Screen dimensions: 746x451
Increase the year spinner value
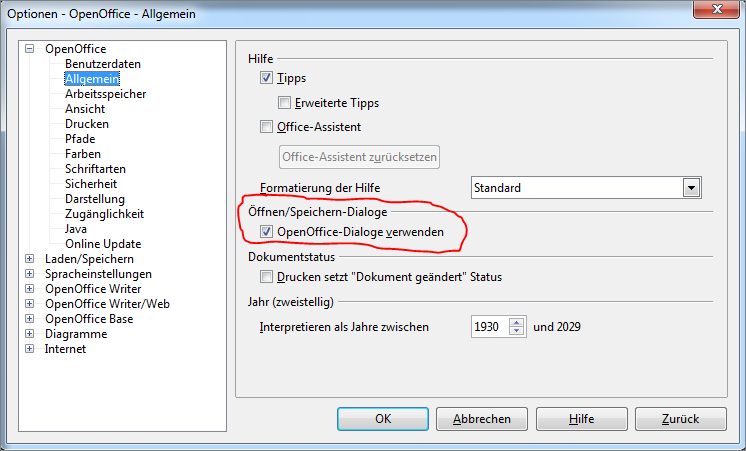[516, 322]
